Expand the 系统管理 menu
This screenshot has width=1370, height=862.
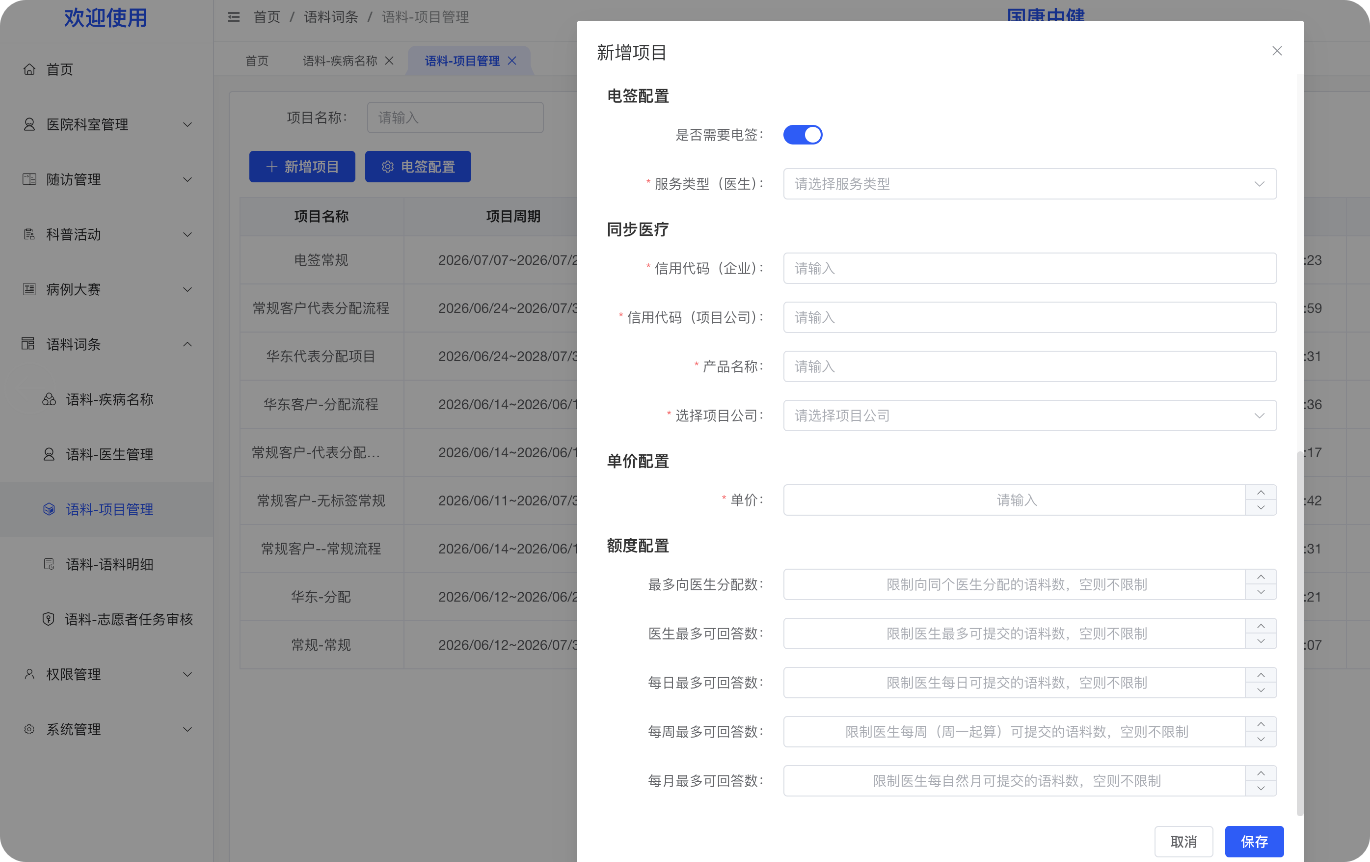[187, 730]
